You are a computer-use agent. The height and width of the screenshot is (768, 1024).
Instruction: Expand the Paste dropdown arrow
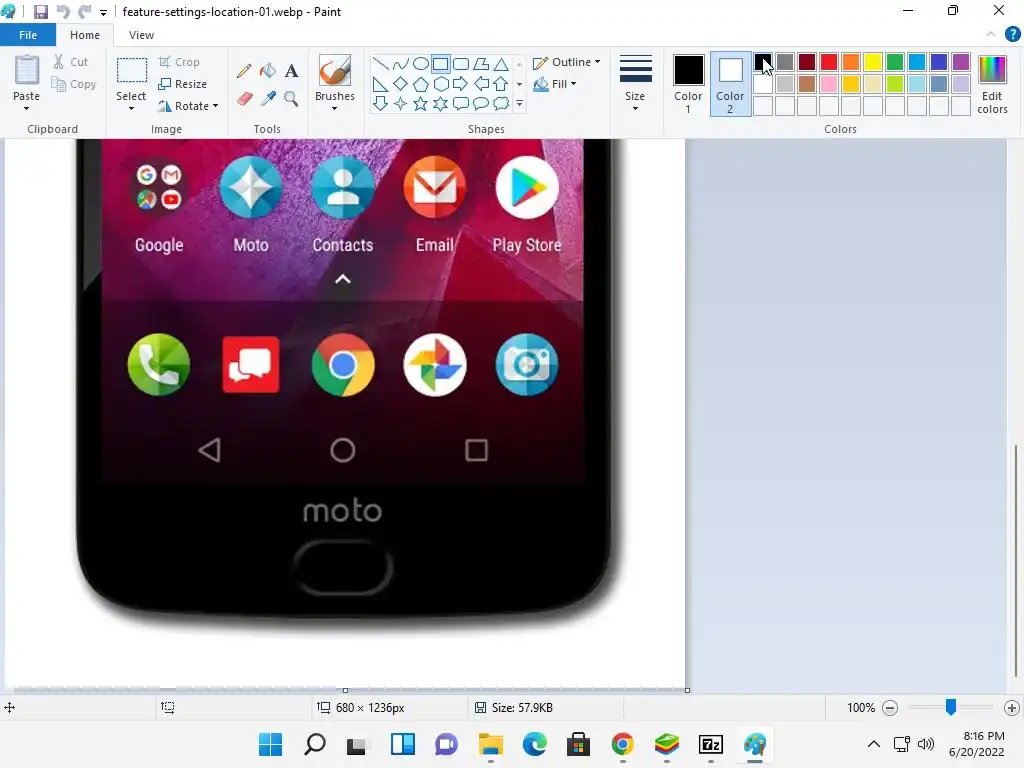[27, 109]
